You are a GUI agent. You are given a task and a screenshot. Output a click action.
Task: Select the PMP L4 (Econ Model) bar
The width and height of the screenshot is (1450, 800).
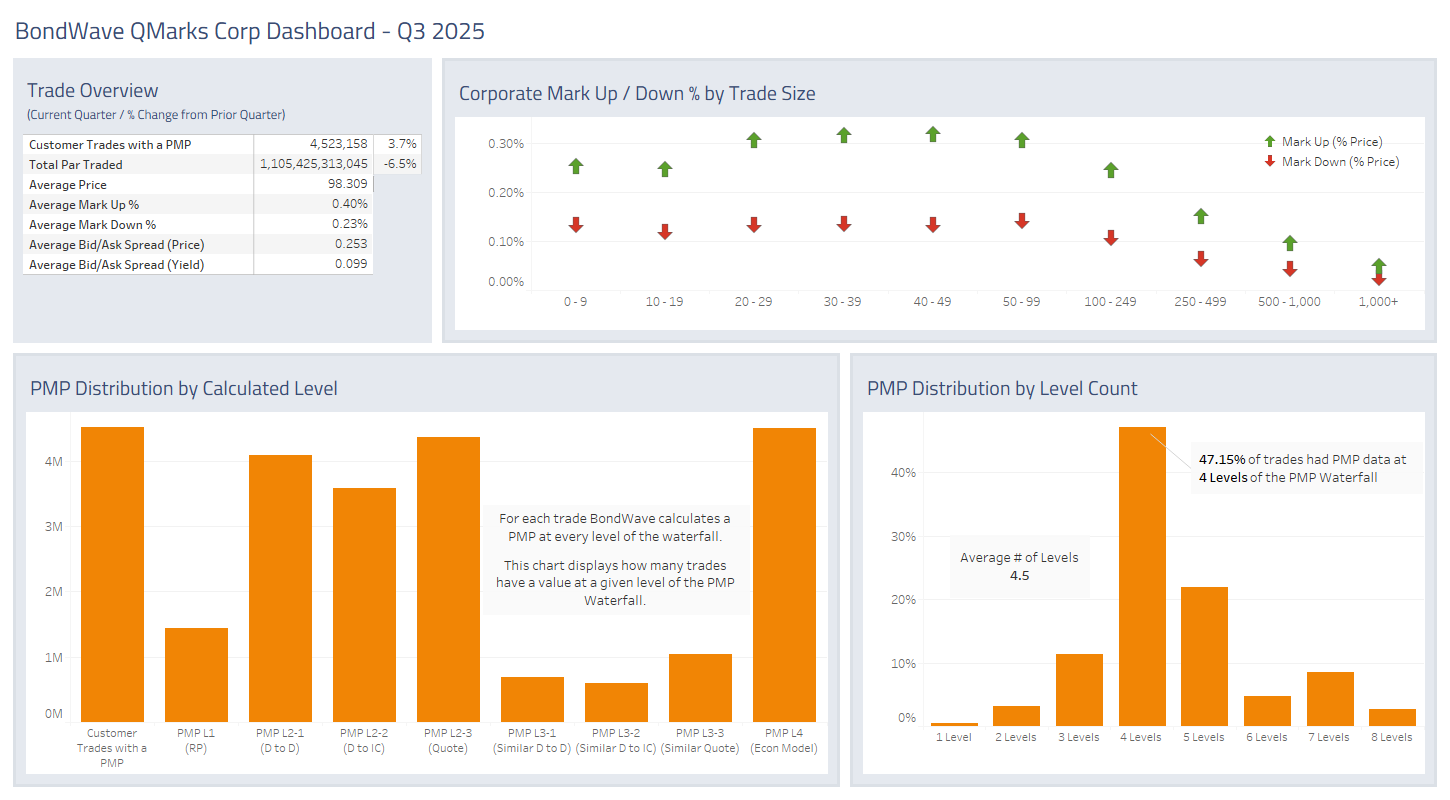click(x=784, y=575)
